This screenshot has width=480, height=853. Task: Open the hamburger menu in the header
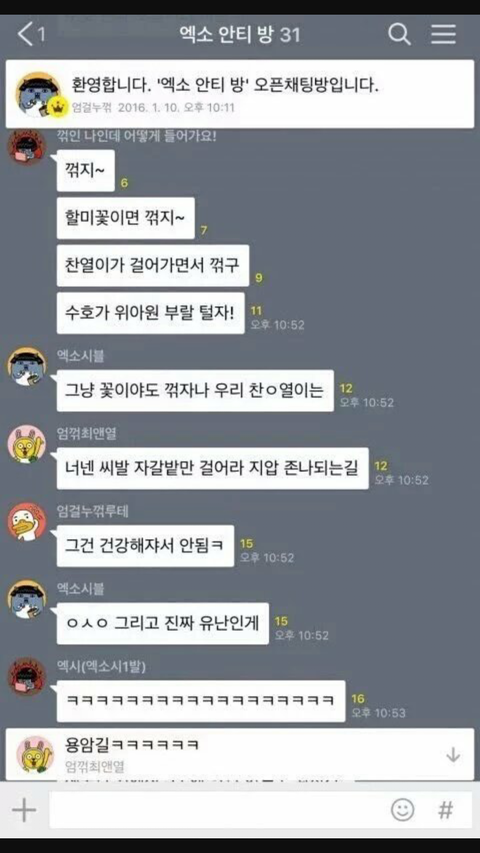[x=444, y=35]
